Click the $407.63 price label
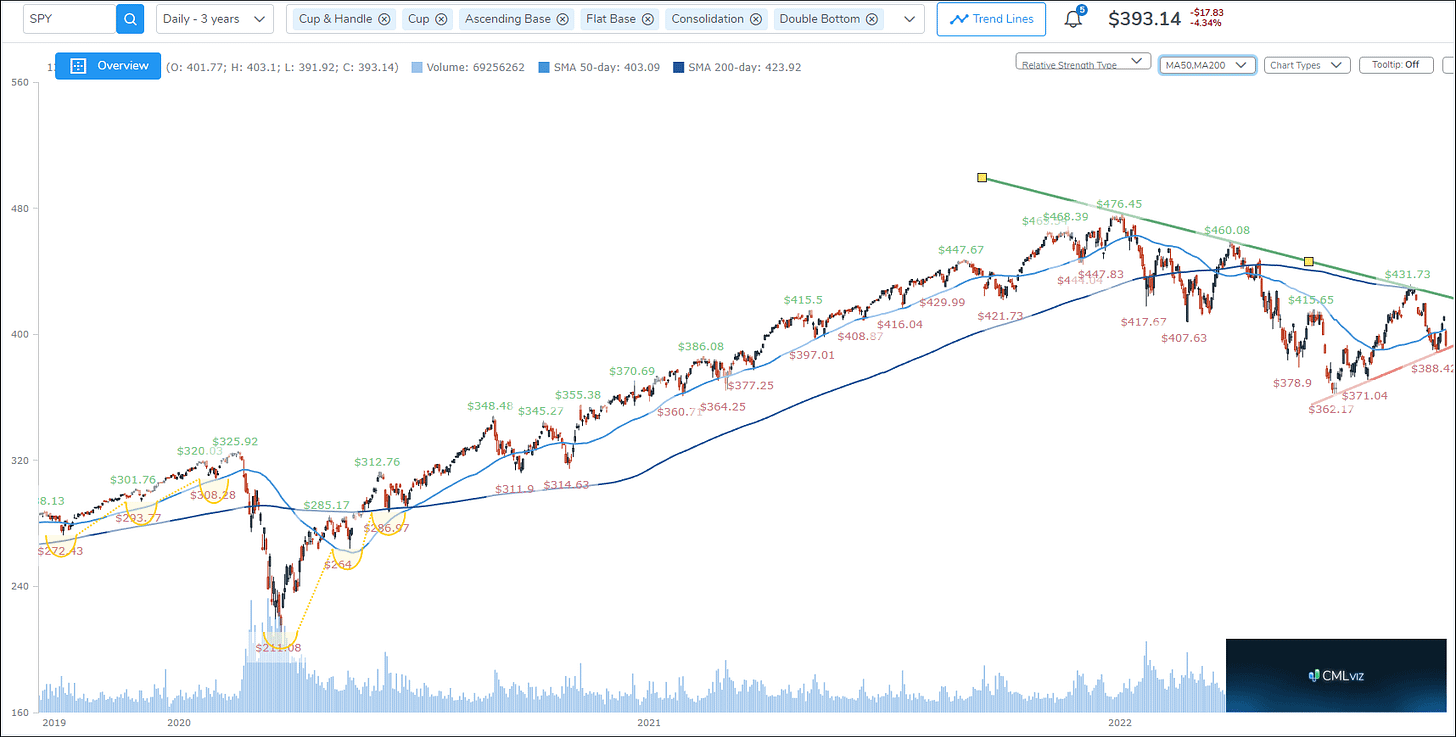This screenshot has width=1456, height=737. pos(1184,338)
